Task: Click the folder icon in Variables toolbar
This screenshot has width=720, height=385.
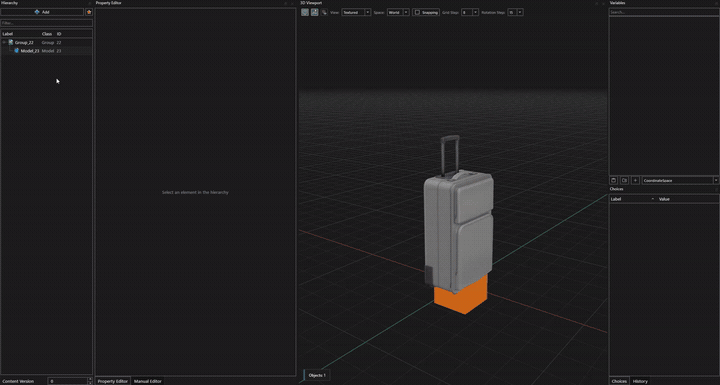Action: click(624, 180)
